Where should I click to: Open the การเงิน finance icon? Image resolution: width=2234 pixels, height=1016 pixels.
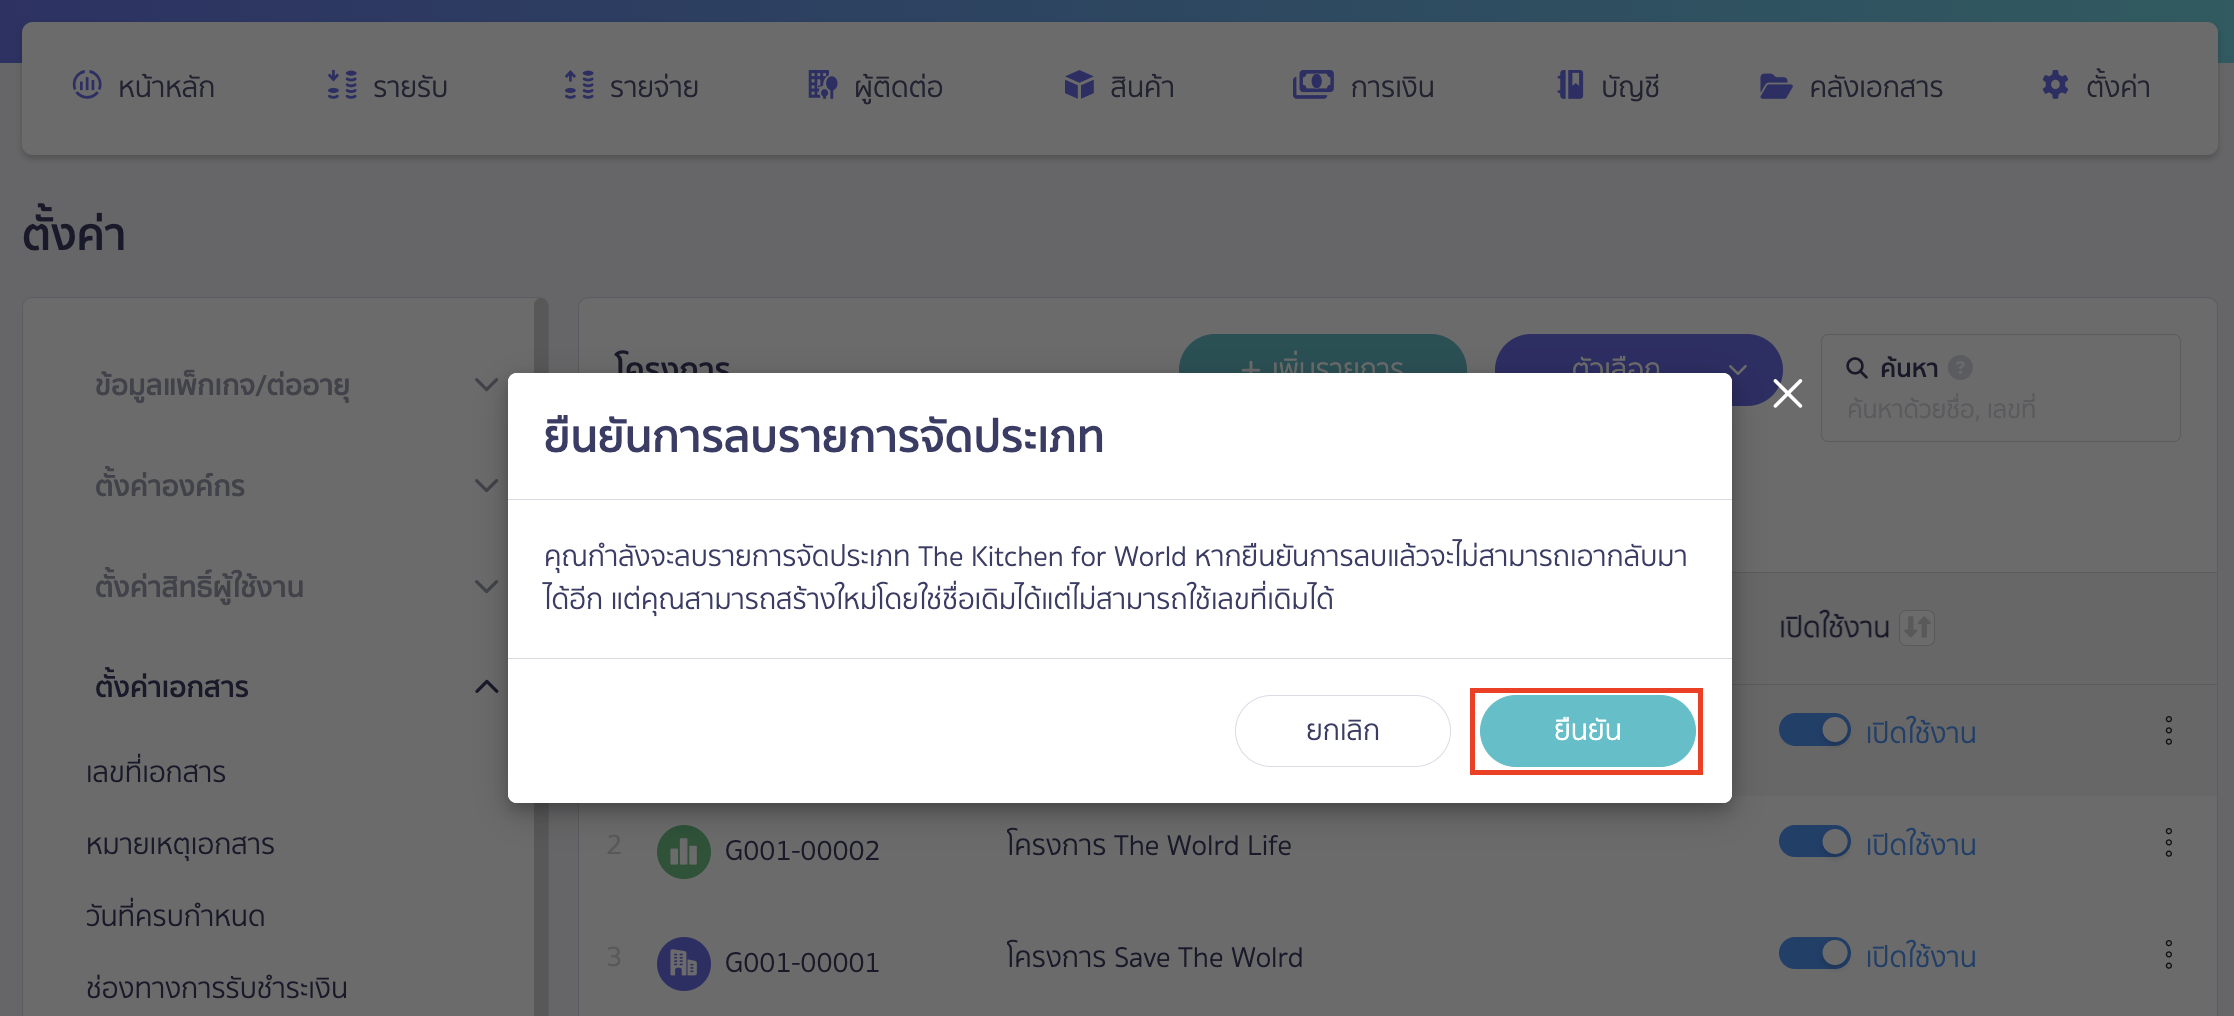[1313, 85]
